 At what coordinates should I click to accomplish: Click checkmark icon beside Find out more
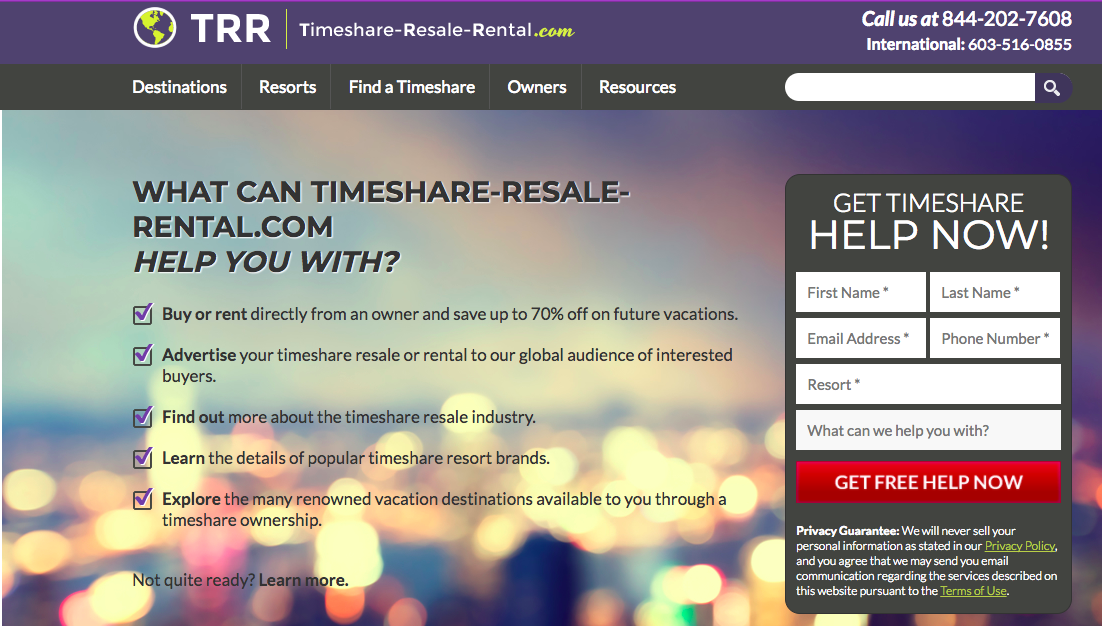coord(143,417)
